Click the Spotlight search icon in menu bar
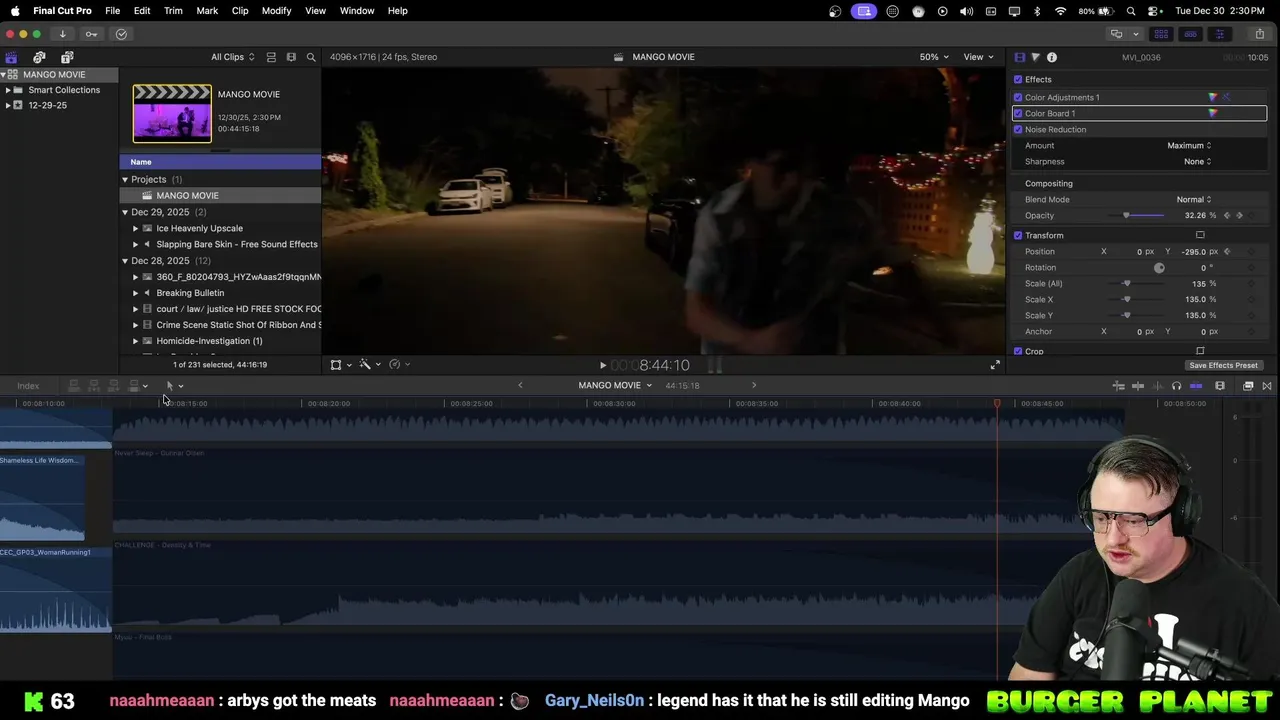 [x=1131, y=10]
